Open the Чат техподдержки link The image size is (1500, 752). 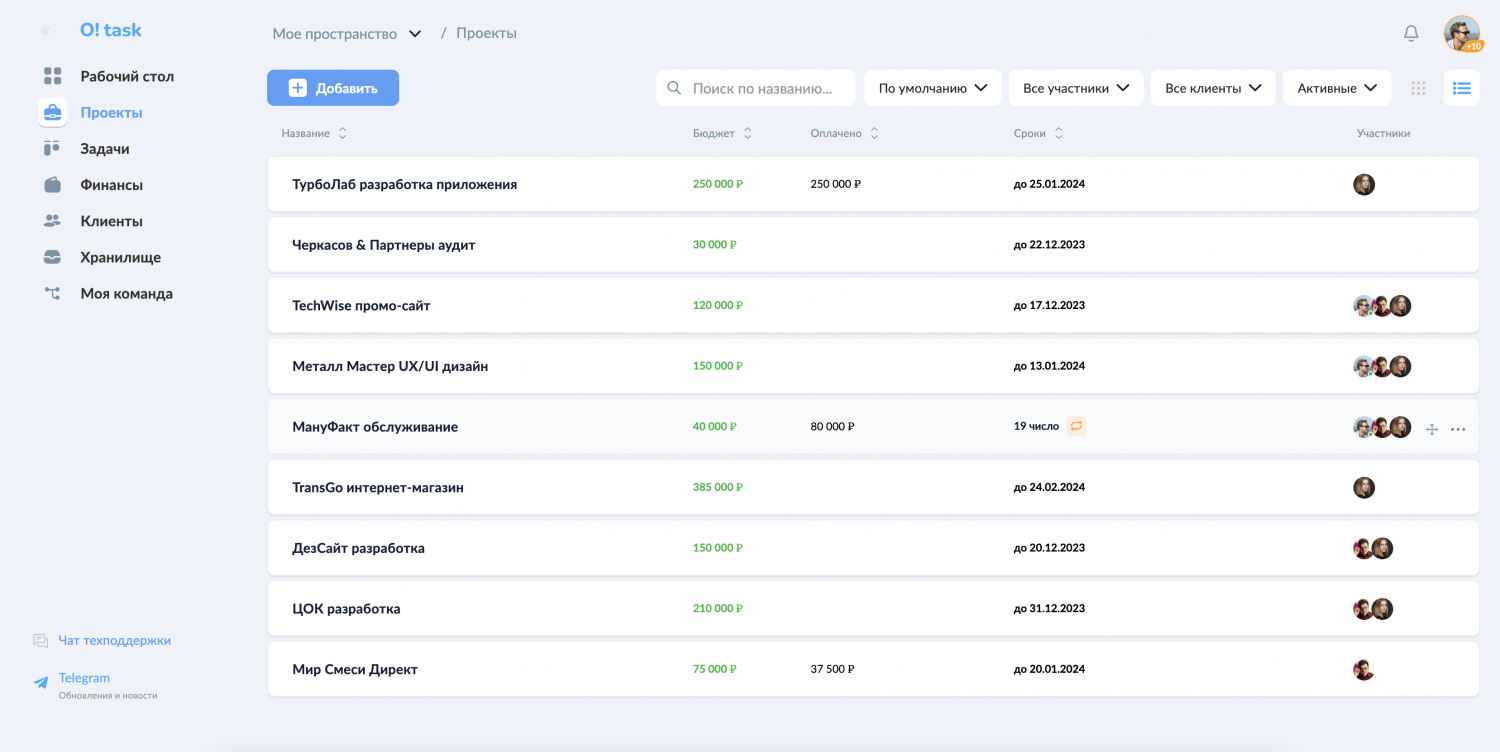(x=114, y=640)
